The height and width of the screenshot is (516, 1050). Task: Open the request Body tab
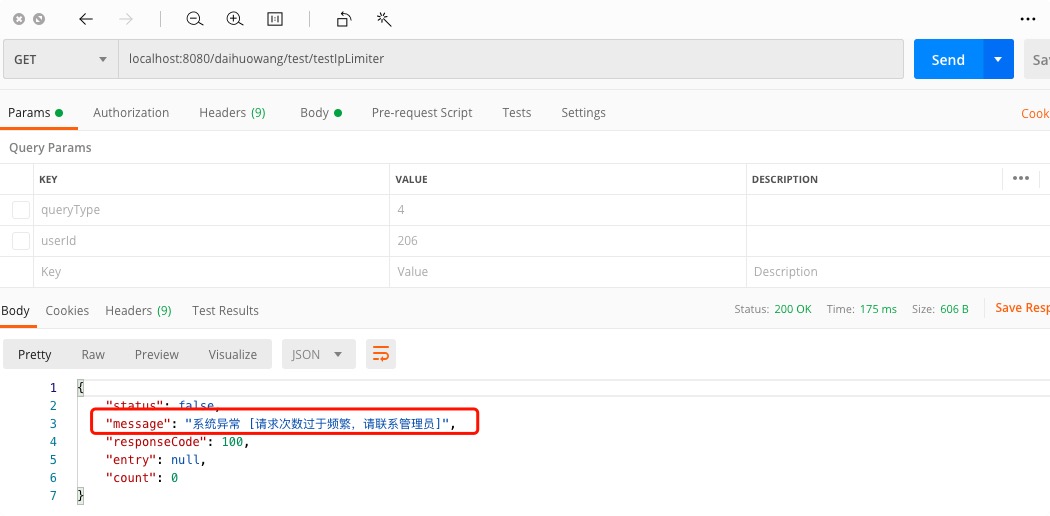[321, 112]
